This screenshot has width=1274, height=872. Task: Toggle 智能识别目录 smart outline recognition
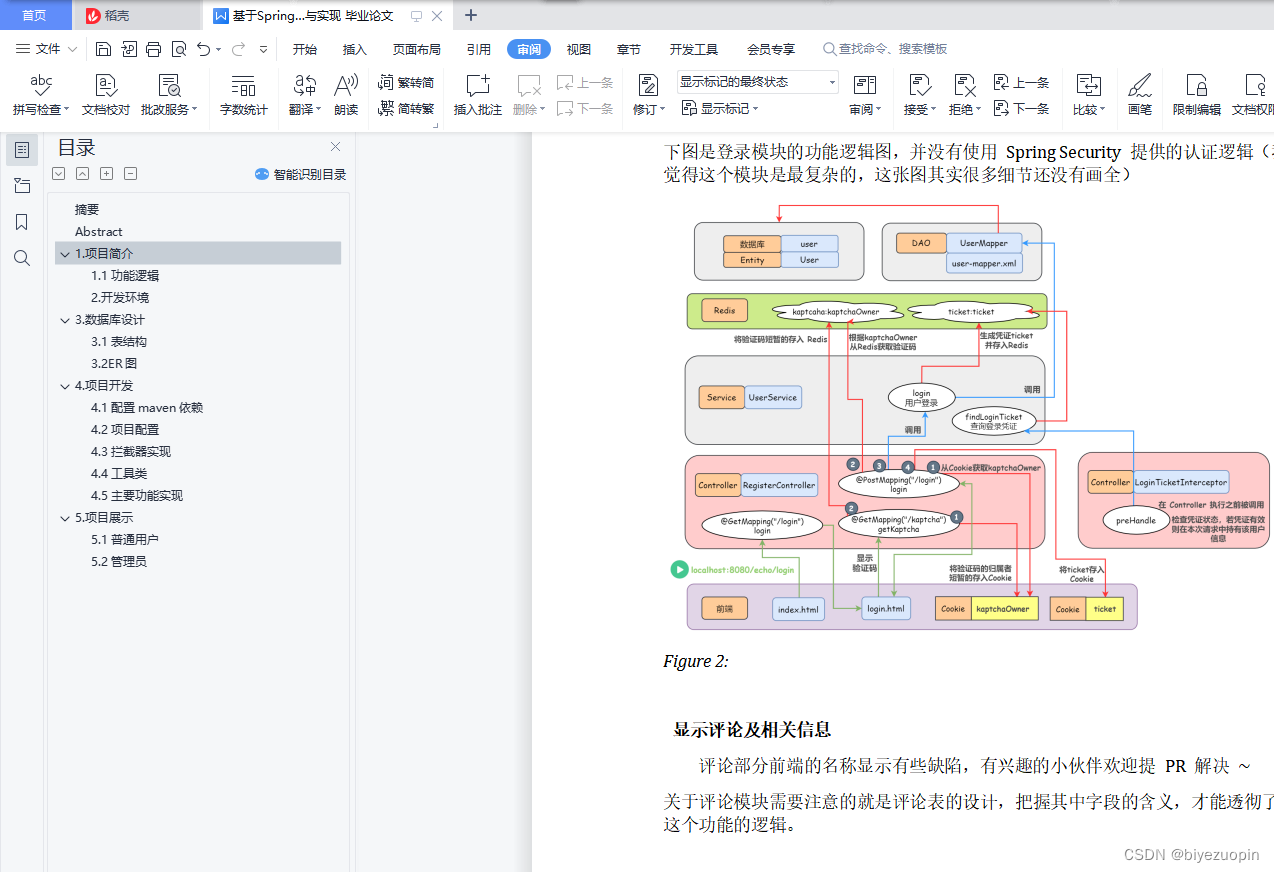300,174
